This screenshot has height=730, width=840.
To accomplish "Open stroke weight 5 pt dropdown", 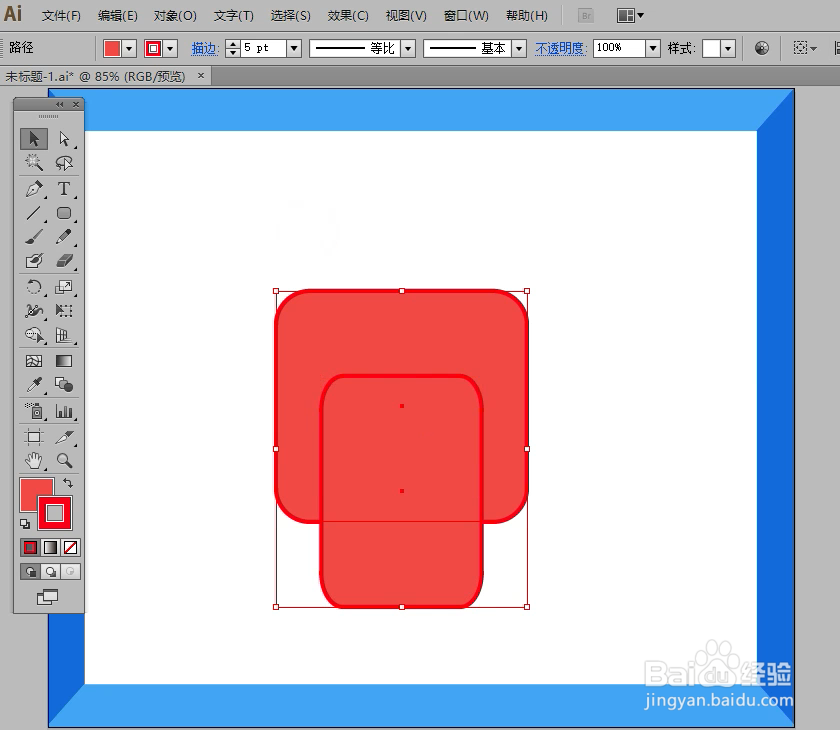I will pos(294,49).
